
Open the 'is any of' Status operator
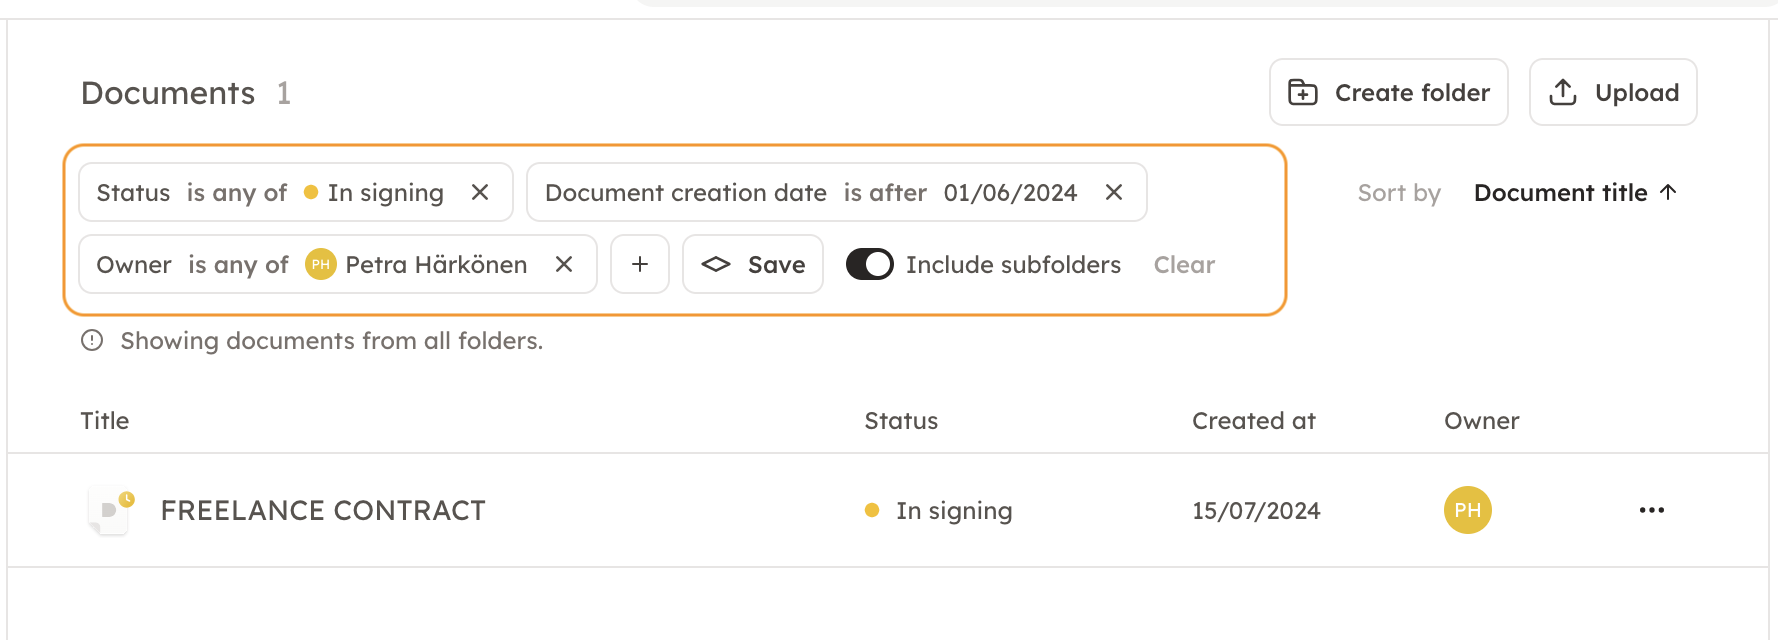[237, 193]
